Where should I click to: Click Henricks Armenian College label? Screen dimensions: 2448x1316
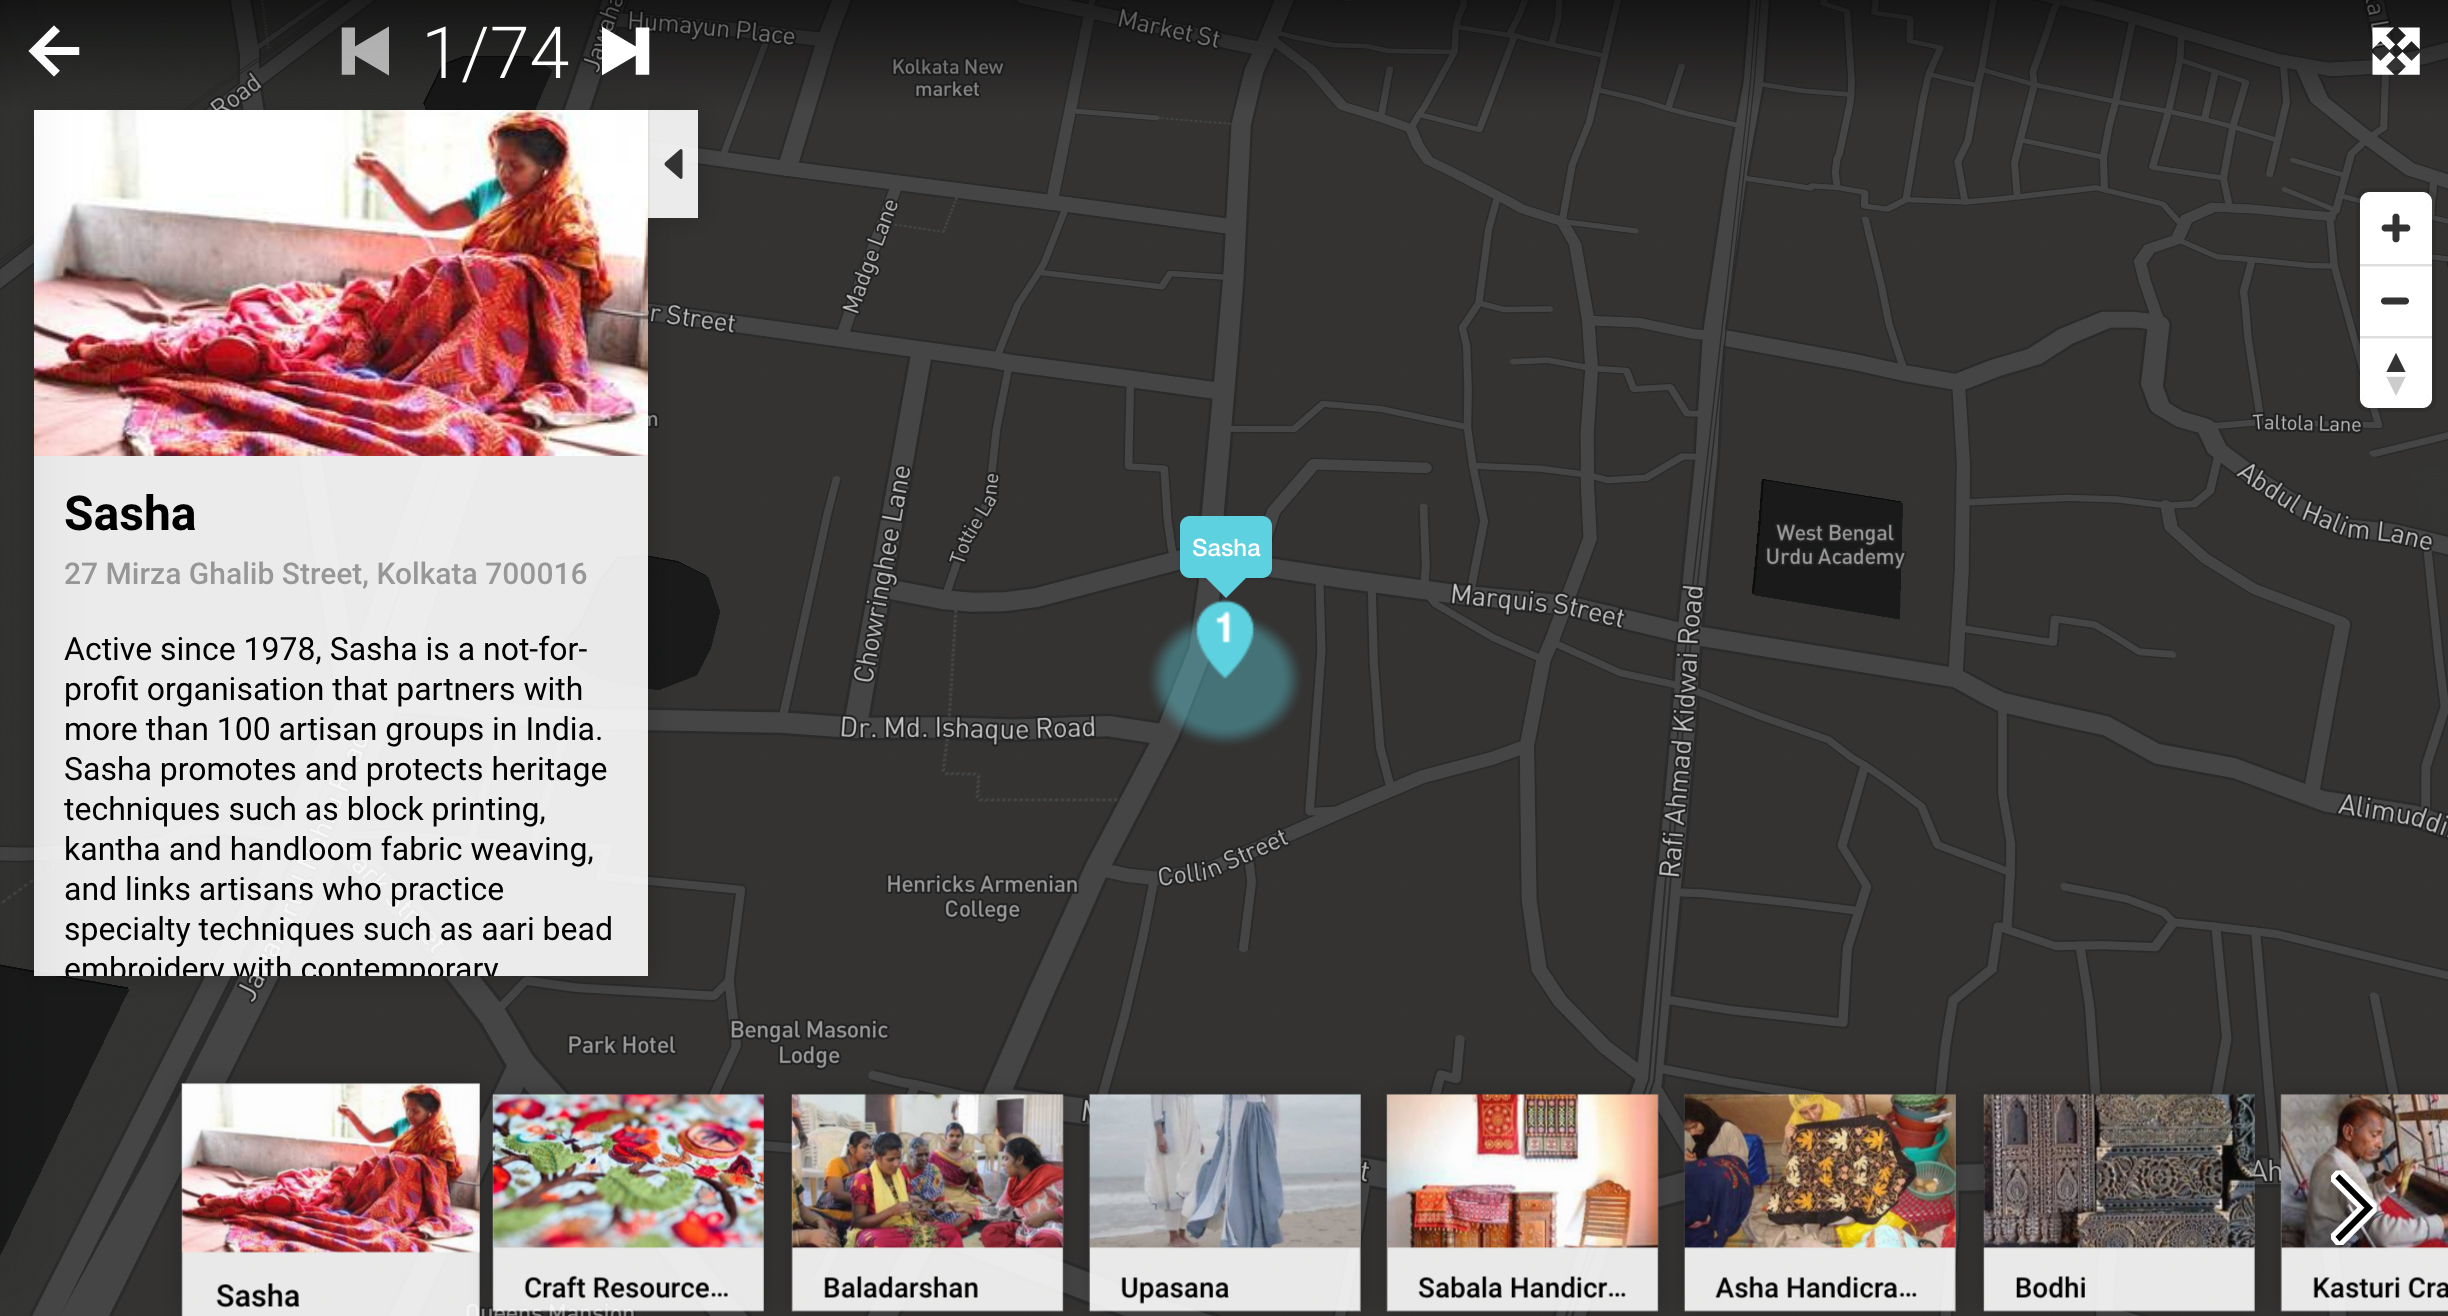[x=982, y=897]
